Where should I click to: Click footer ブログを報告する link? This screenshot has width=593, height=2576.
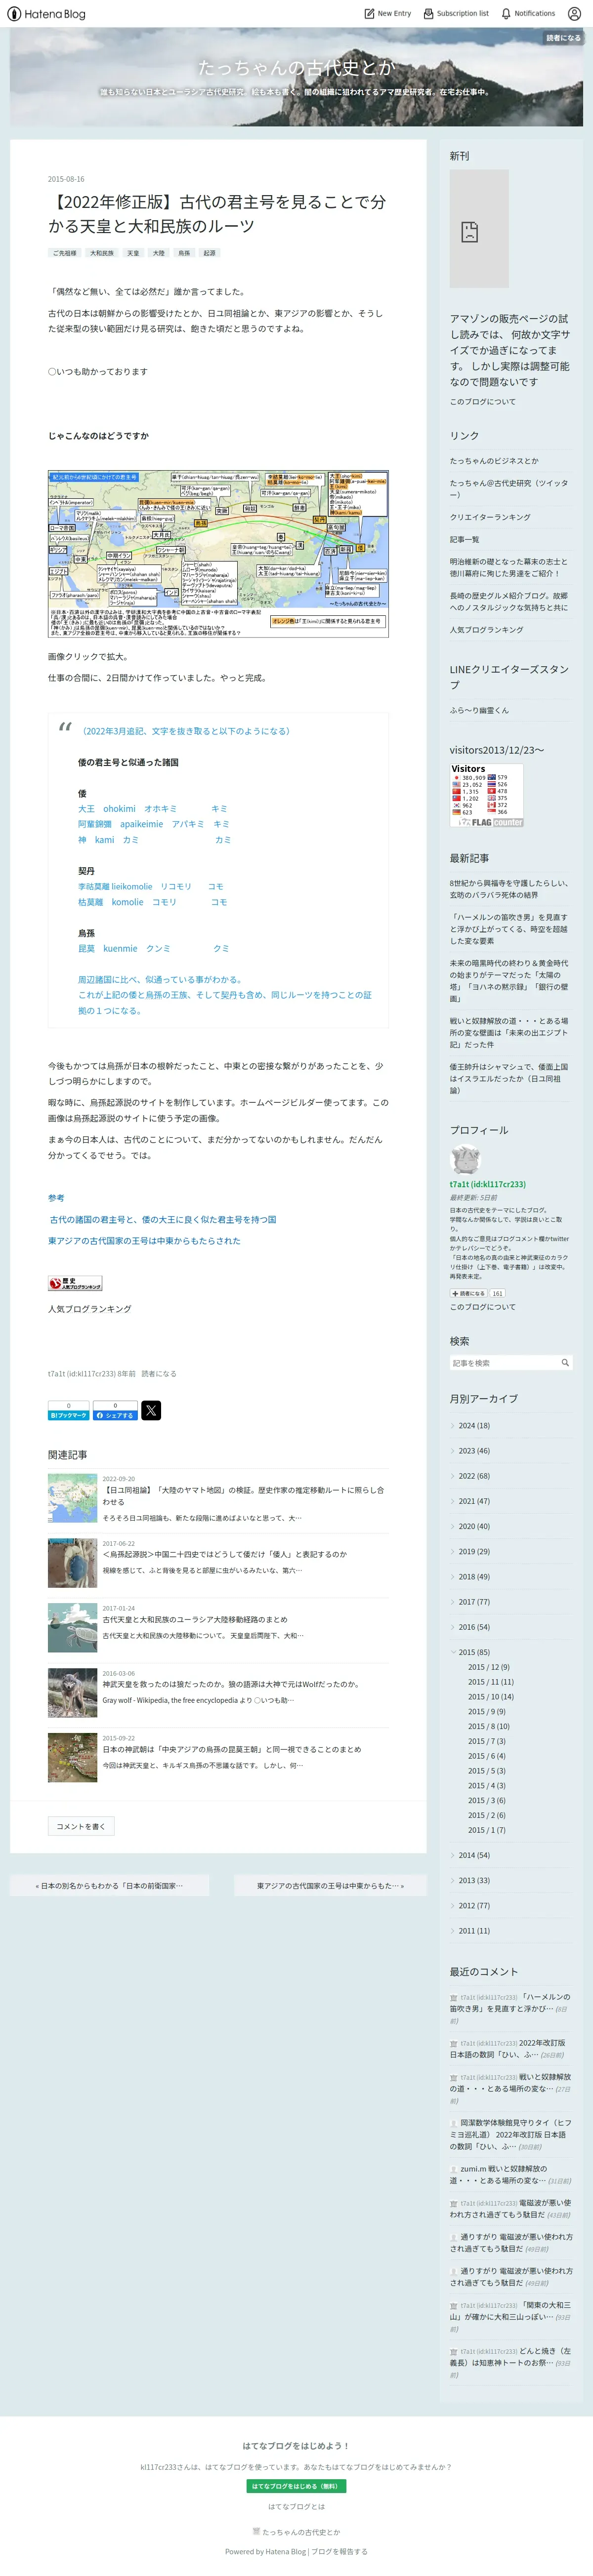coord(339,2551)
